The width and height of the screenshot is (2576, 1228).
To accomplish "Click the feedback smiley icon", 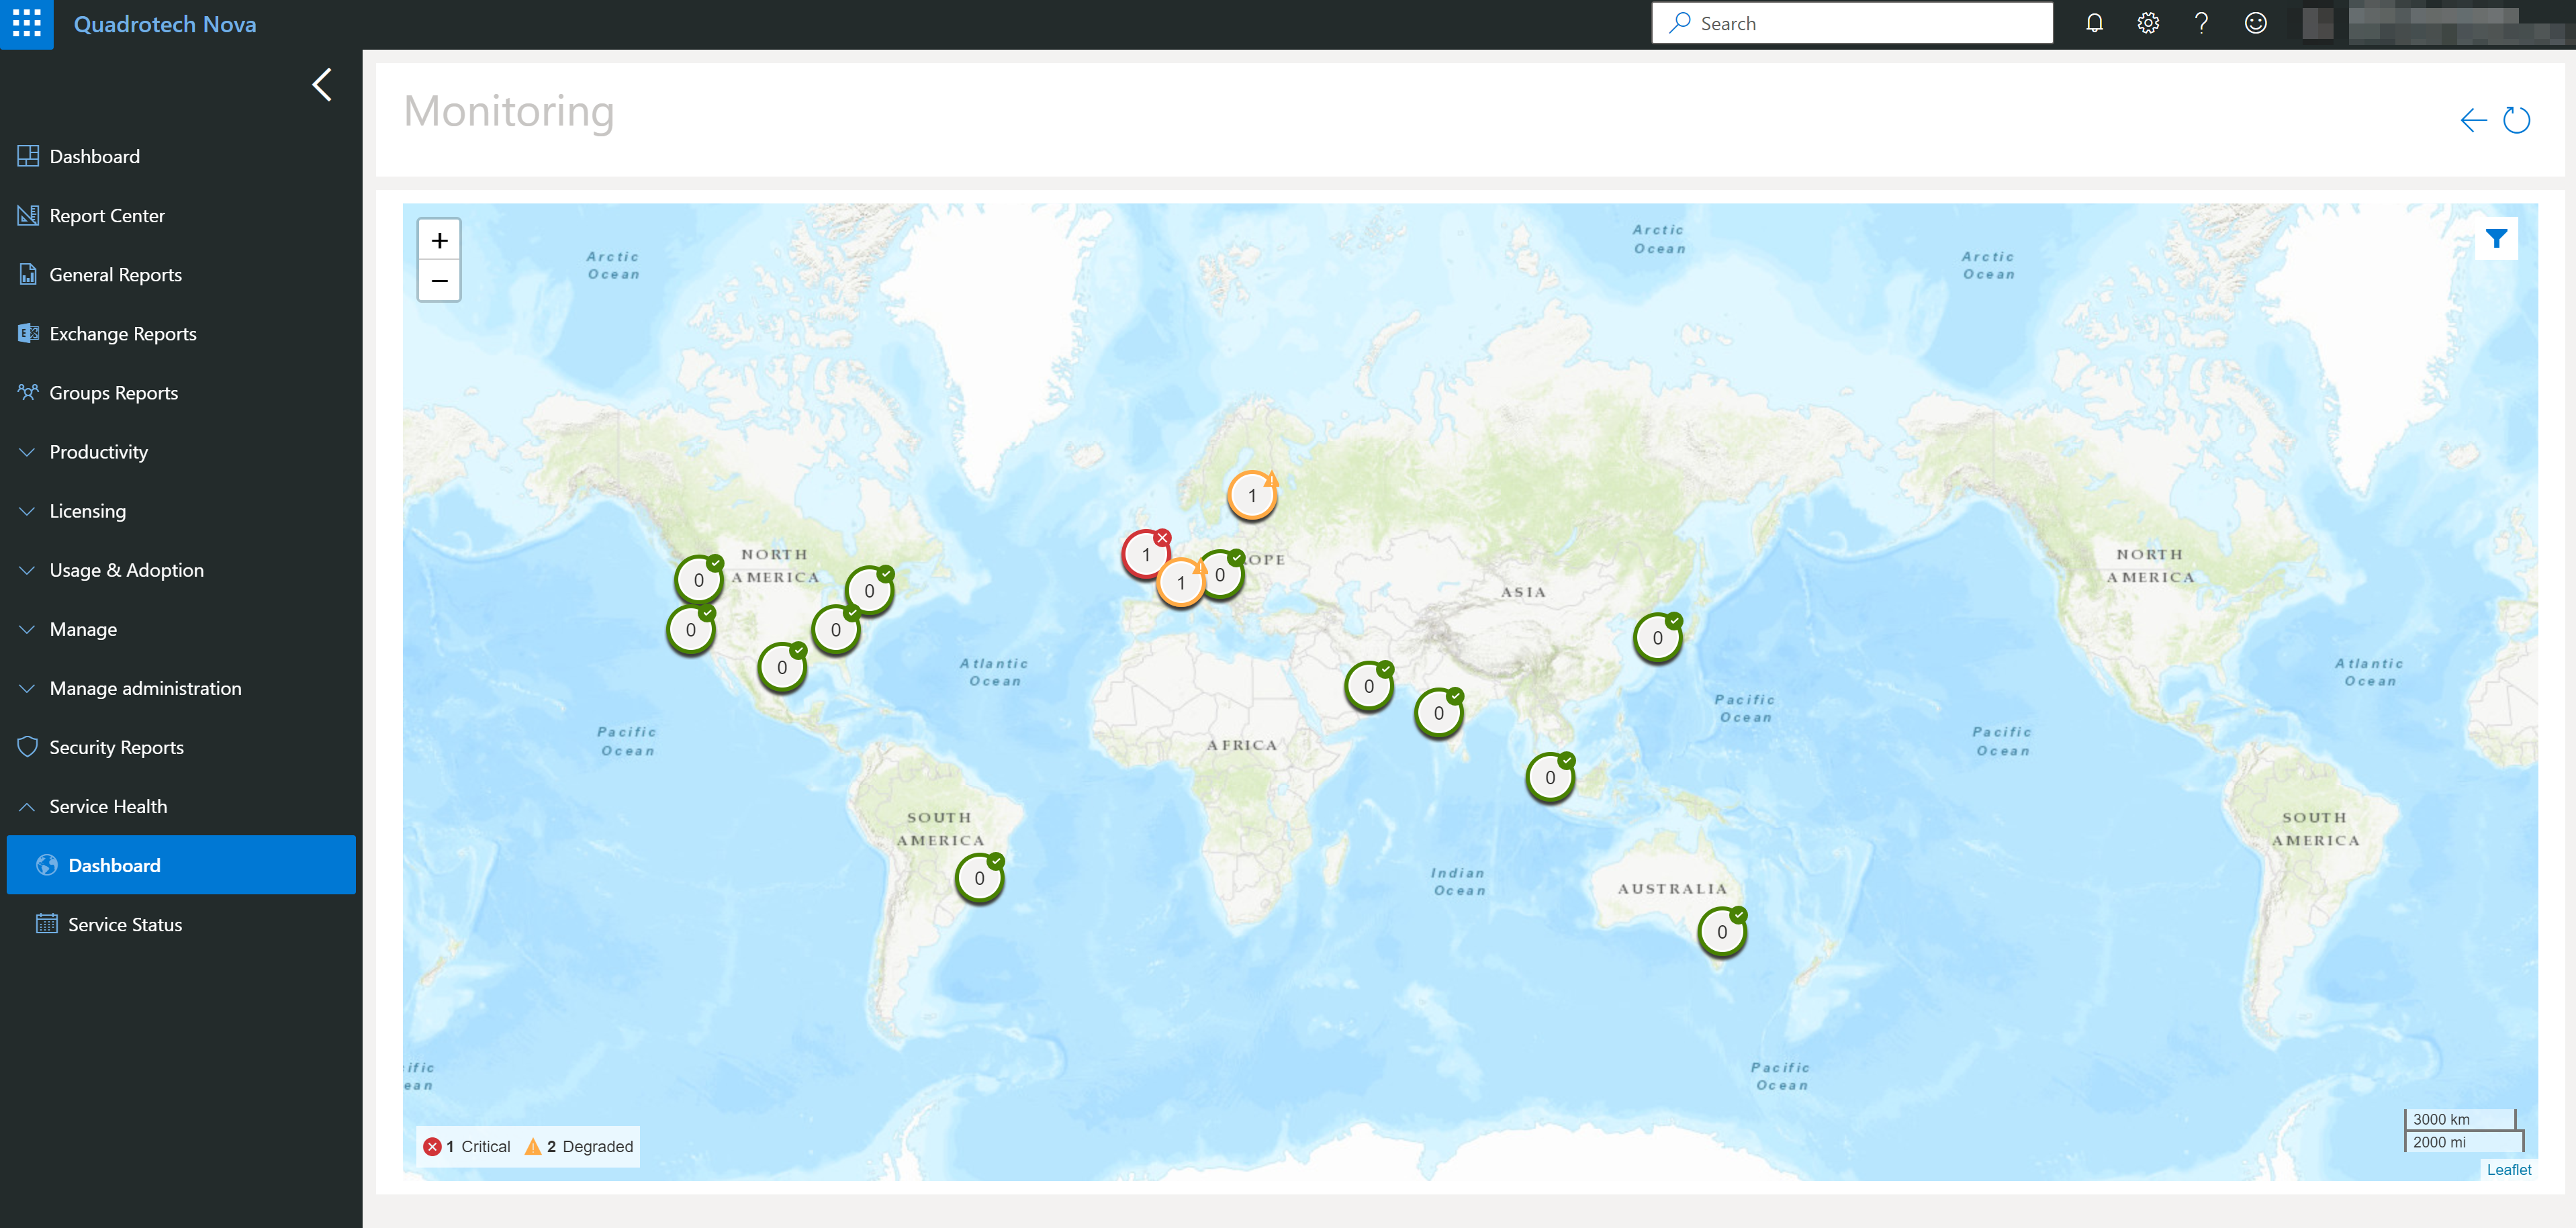I will click(x=2255, y=23).
